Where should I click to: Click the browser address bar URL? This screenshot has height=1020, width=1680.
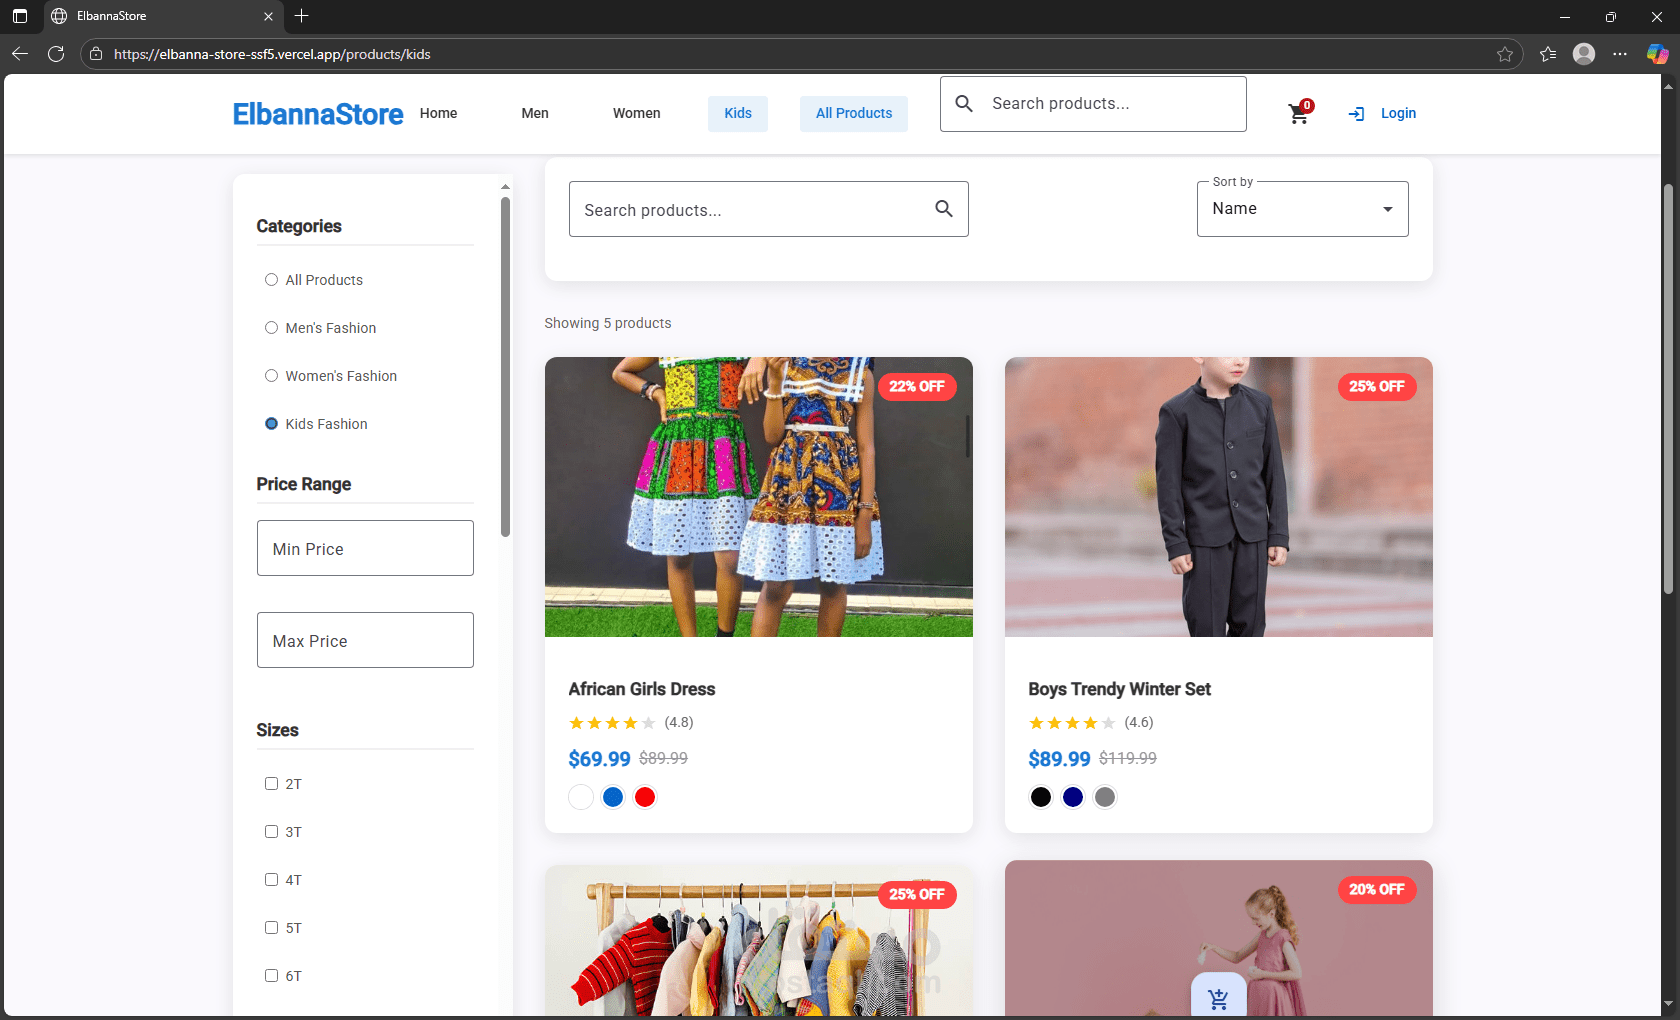272,54
